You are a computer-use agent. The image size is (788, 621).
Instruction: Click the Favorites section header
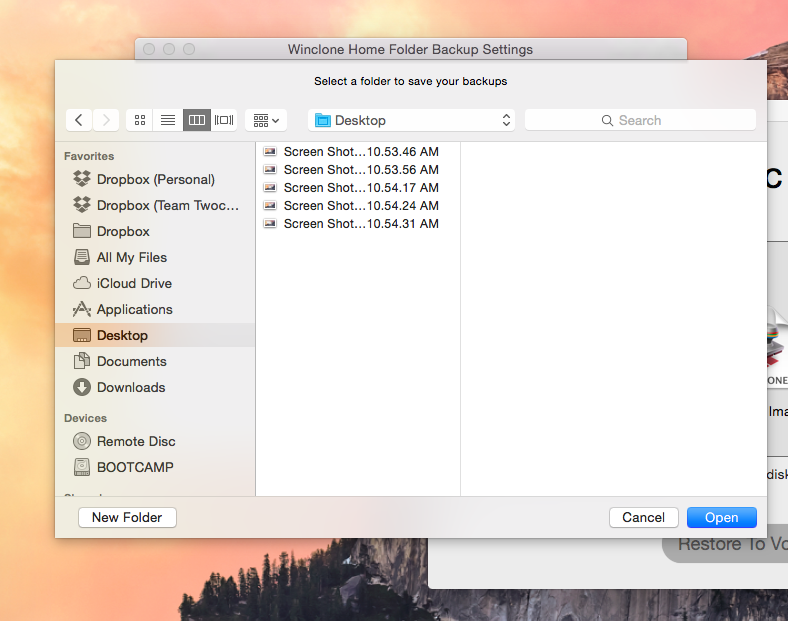(89, 156)
